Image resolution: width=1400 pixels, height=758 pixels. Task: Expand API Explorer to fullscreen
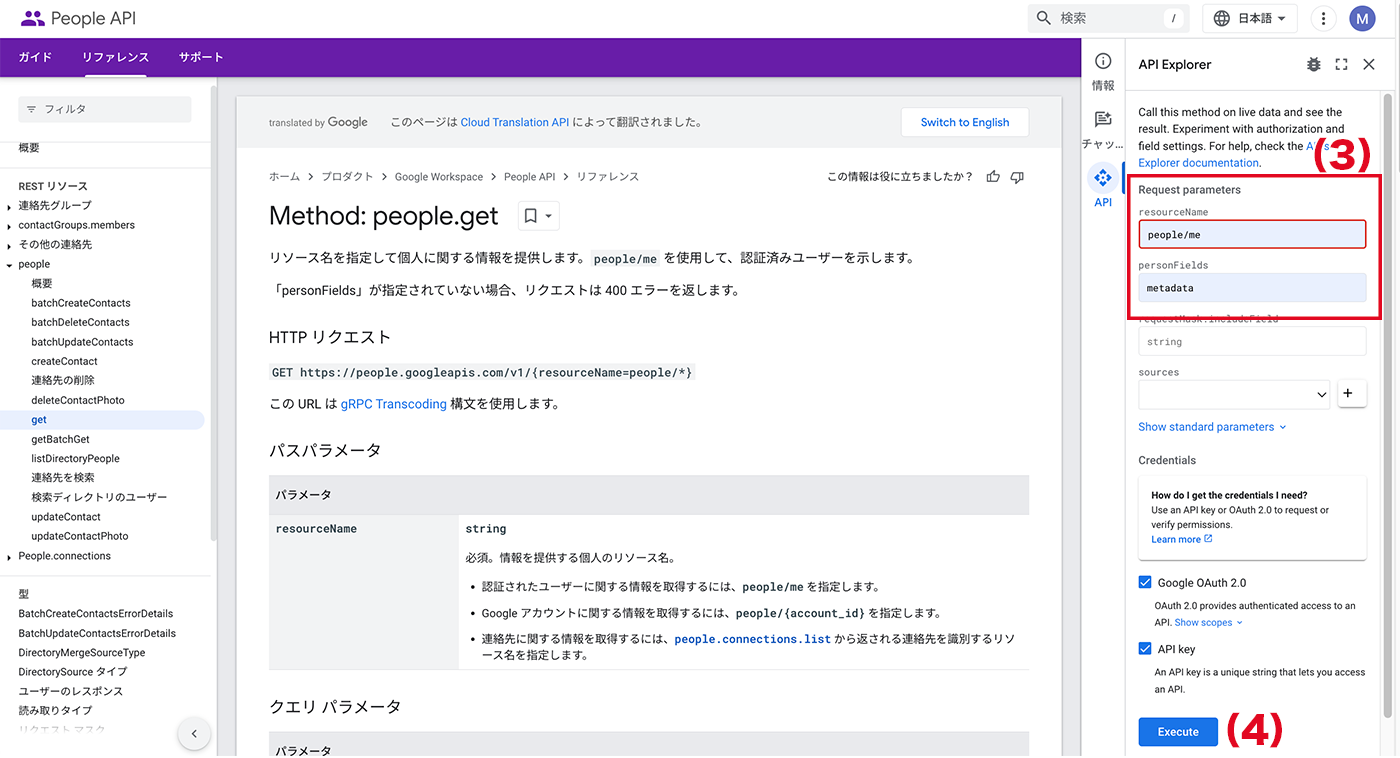click(x=1341, y=64)
